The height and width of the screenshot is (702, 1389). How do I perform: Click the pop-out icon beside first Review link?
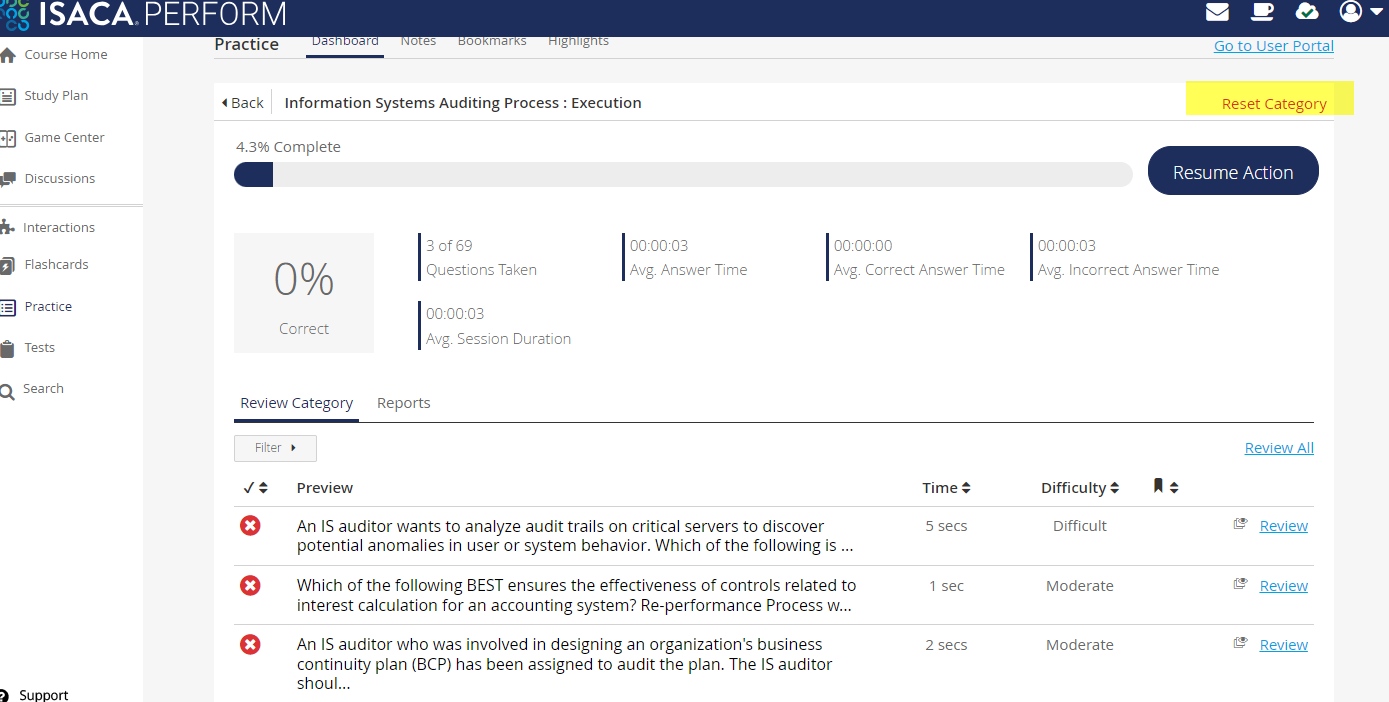(x=1240, y=523)
